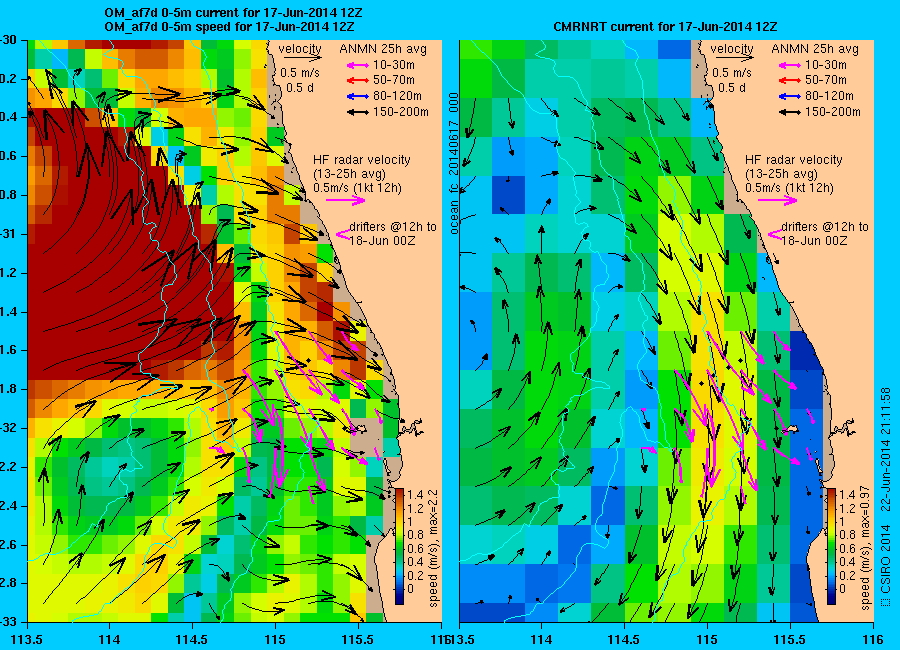This screenshot has width=900, height=650.
Task: Click magenta HF radar scale arrow, left panel
Action: coord(346,200)
